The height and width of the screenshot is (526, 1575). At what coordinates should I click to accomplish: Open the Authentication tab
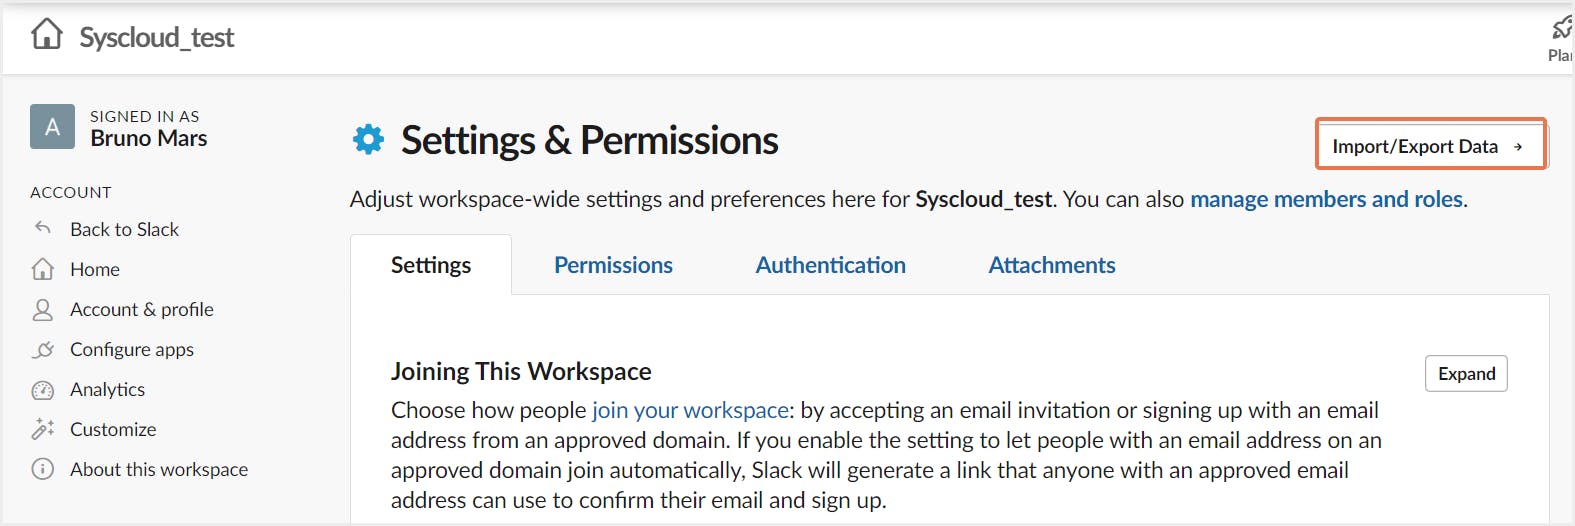coord(830,265)
